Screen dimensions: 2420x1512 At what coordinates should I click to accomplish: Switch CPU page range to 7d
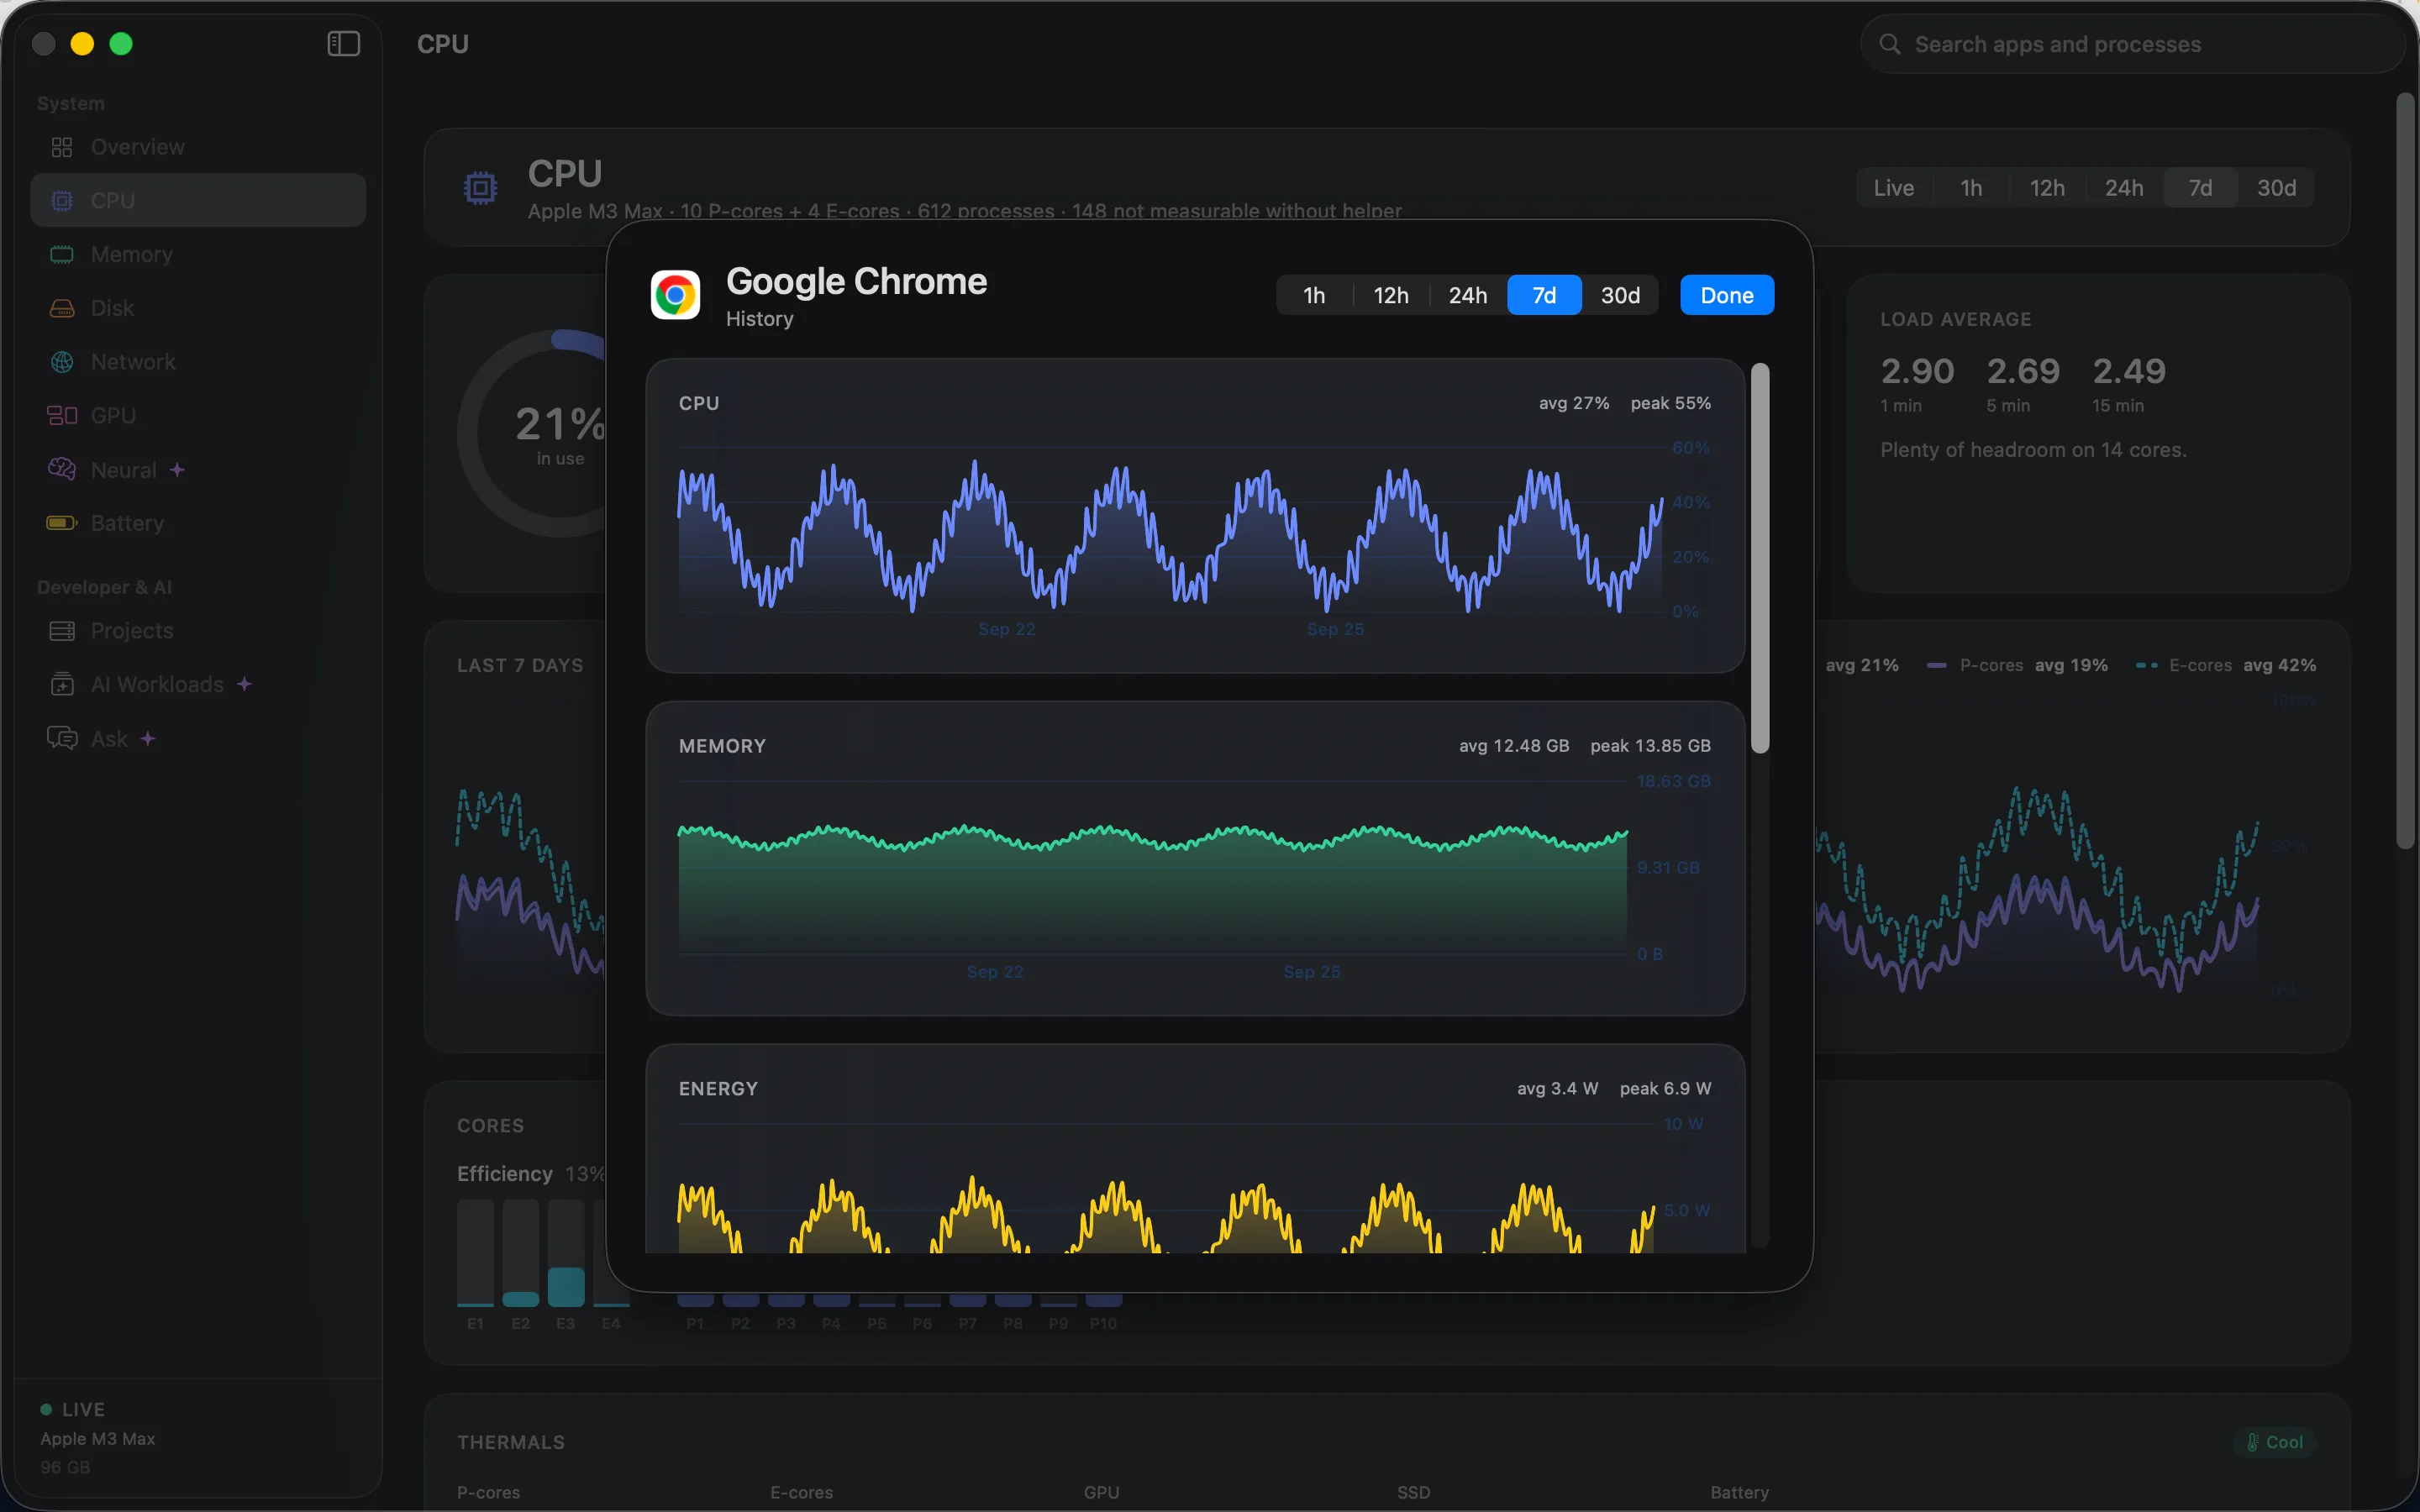coord(2200,188)
